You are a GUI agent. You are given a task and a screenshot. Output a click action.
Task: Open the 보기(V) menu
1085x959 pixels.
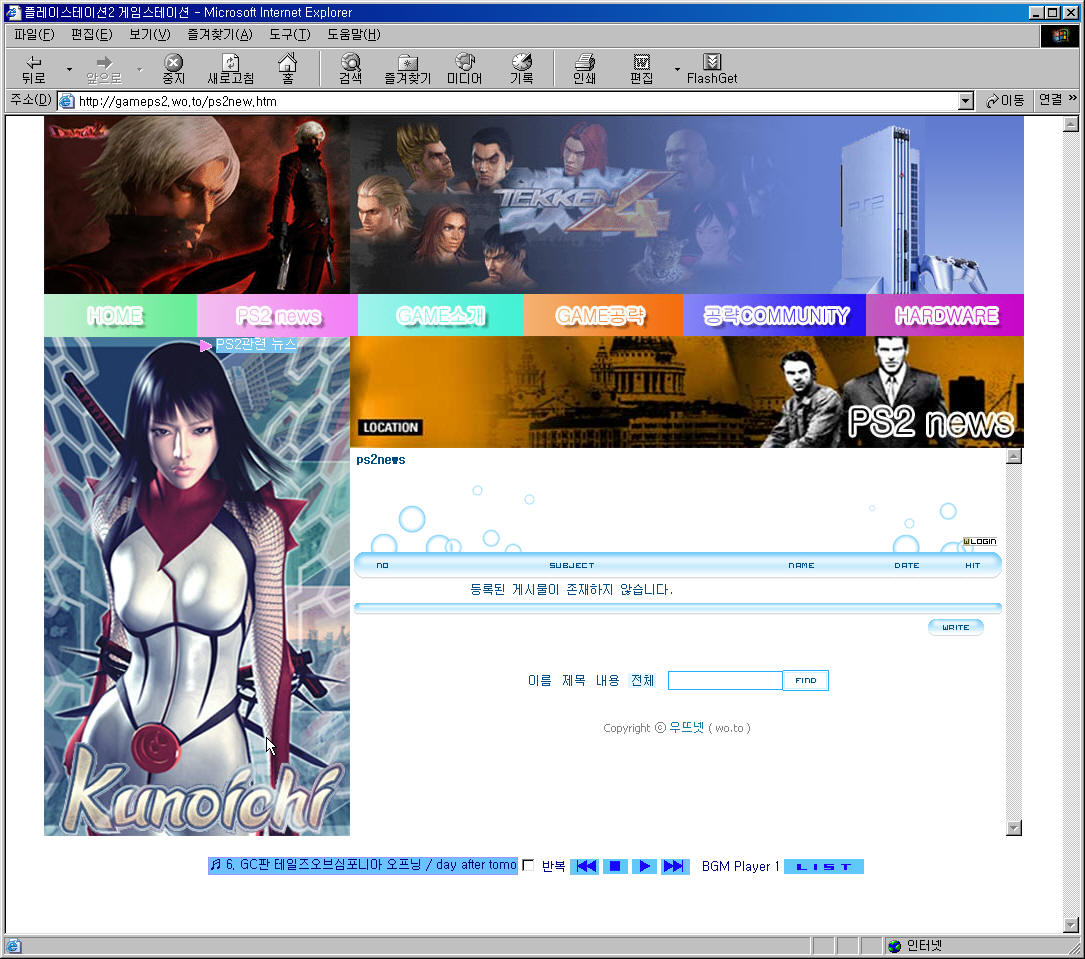click(x=149, y=34)
